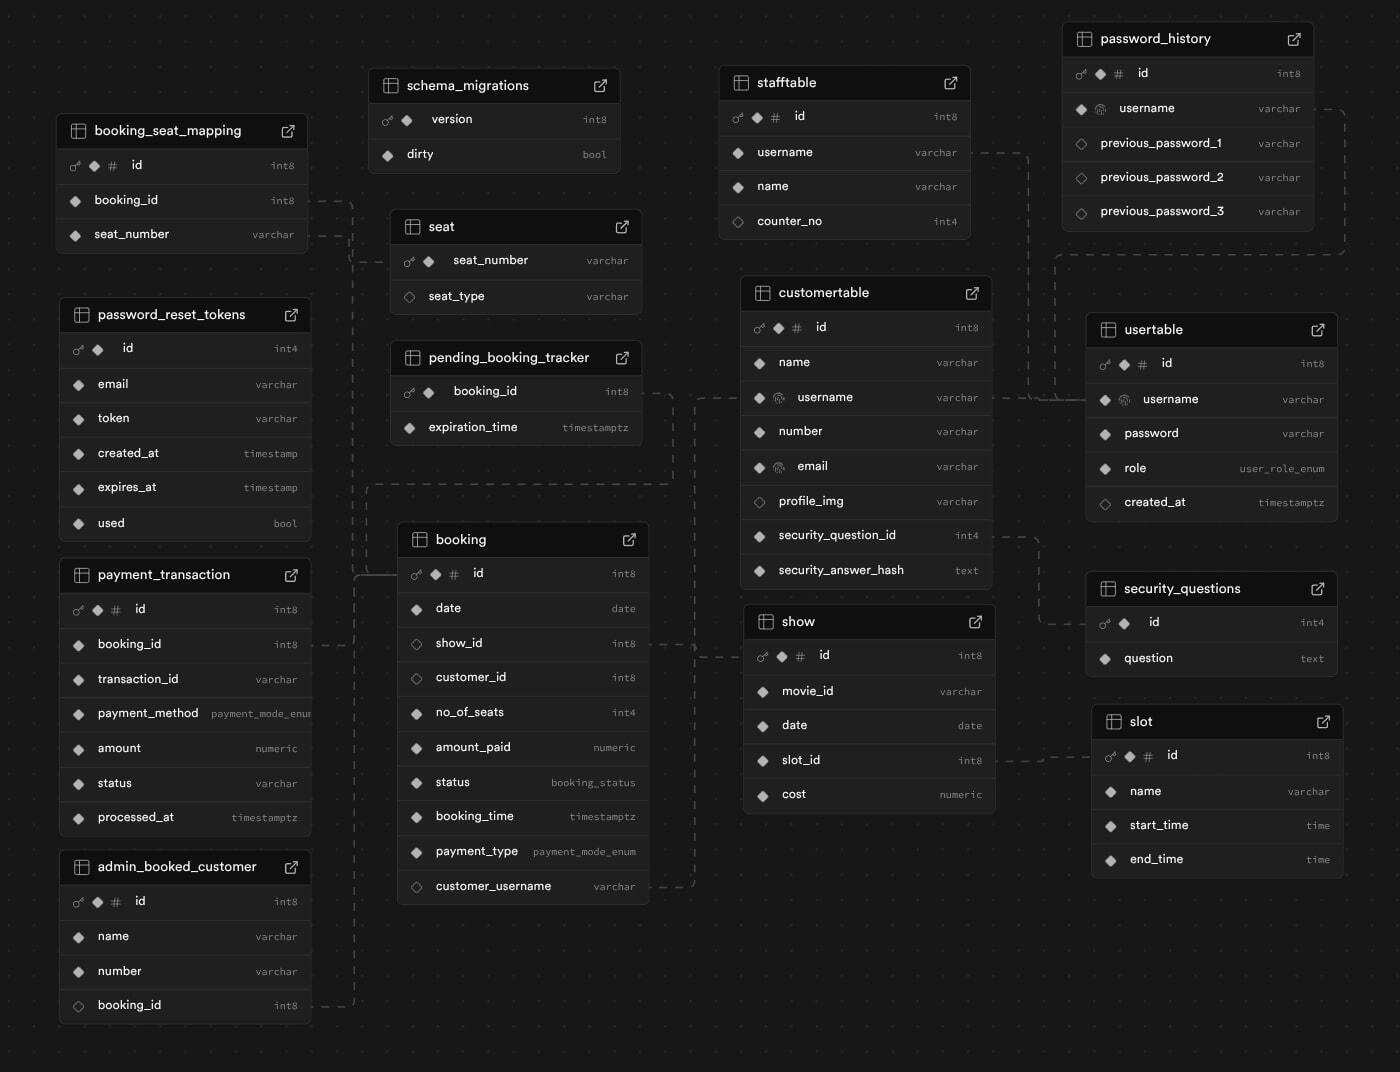Click the cost column in show

coord(869,795)
